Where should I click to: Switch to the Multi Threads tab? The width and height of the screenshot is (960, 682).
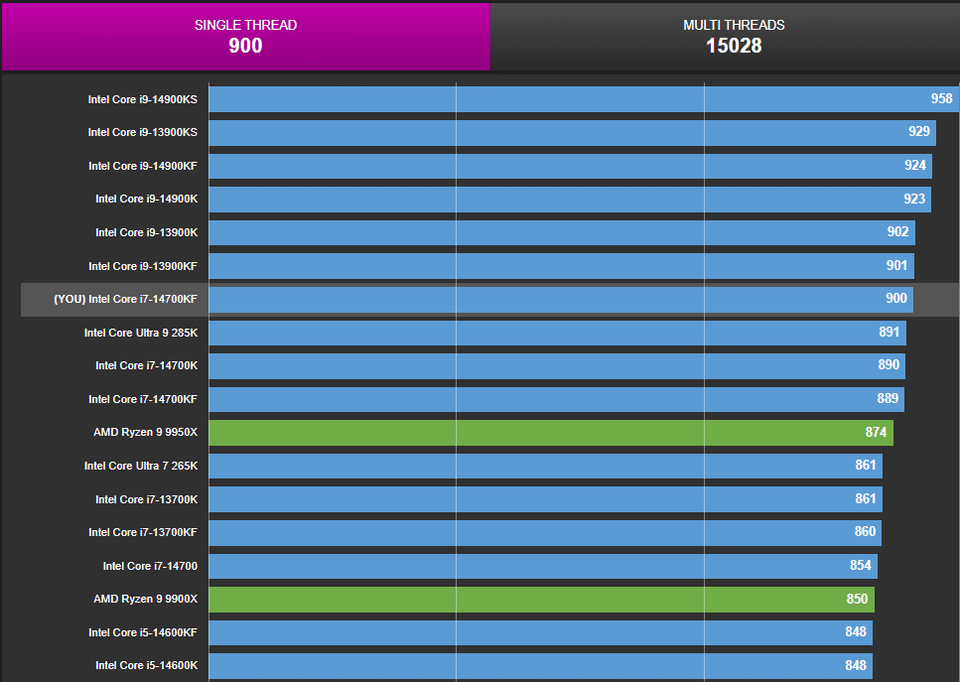pyautogui.click(x=725, y=36)
